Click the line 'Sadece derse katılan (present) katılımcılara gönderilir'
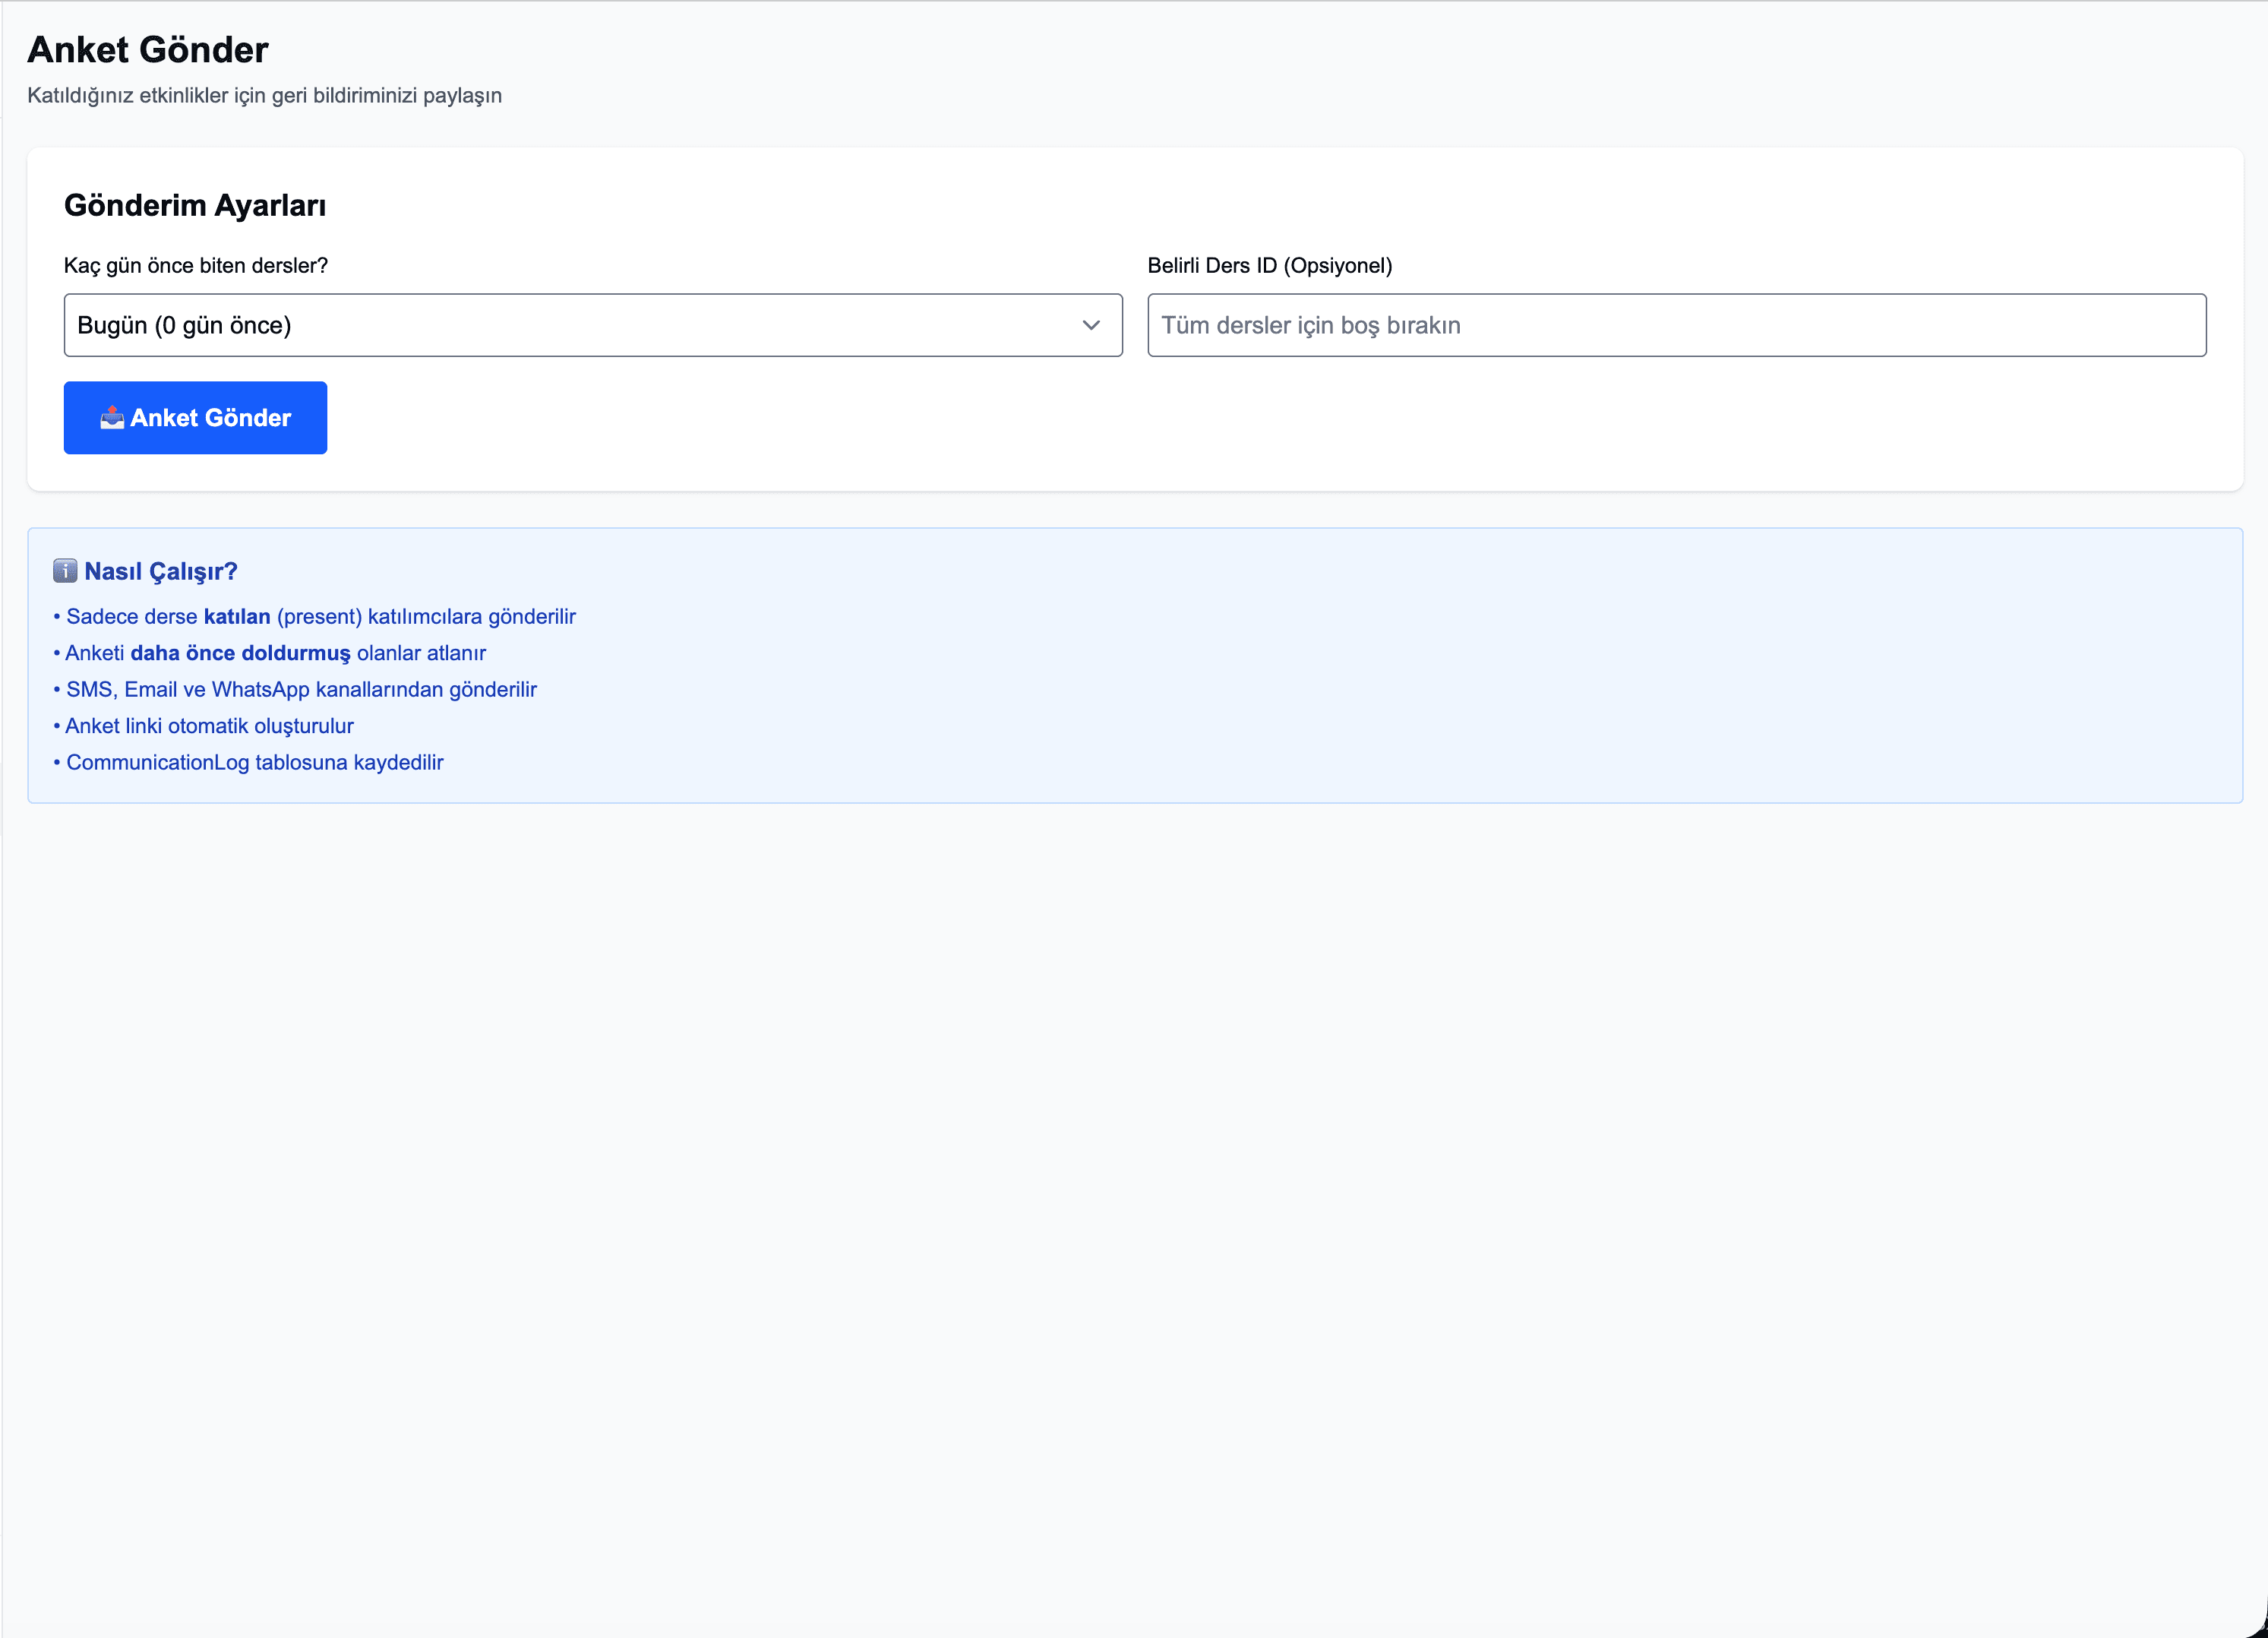This screenshot has width=2268, height=1638. pyautogui.click(x=315, y=617)
